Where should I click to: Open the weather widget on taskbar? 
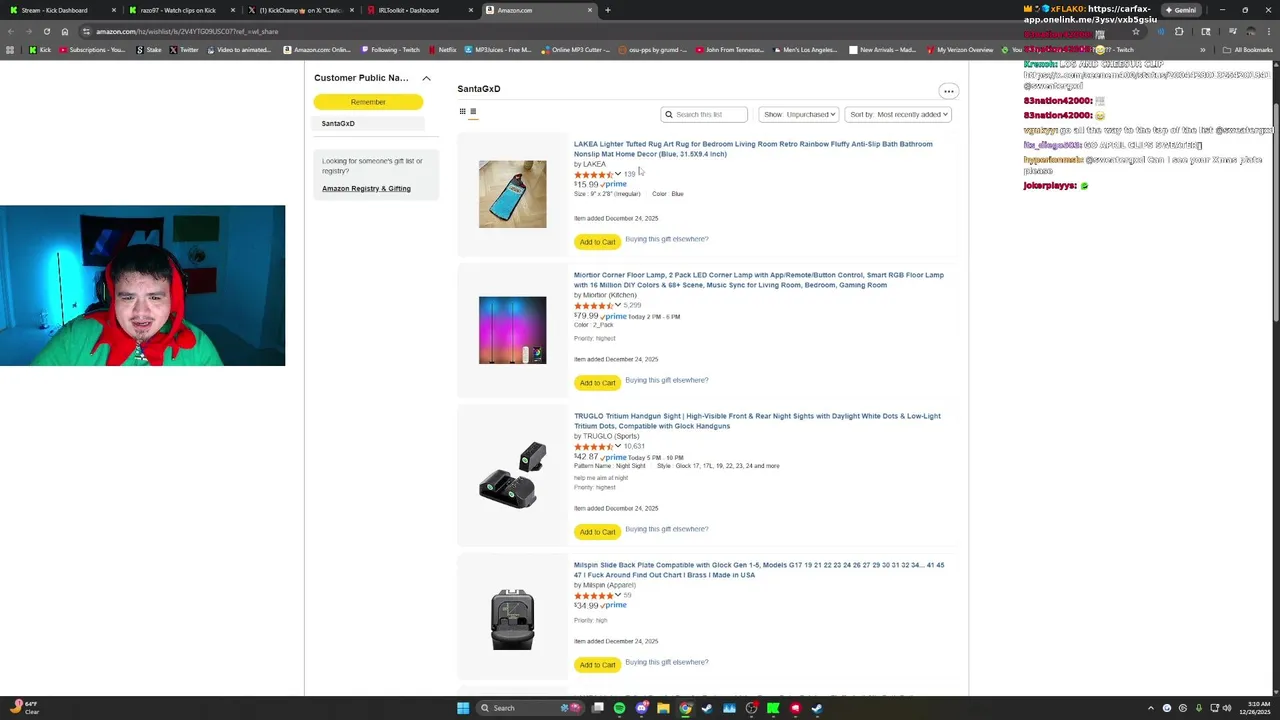point(24,708)
